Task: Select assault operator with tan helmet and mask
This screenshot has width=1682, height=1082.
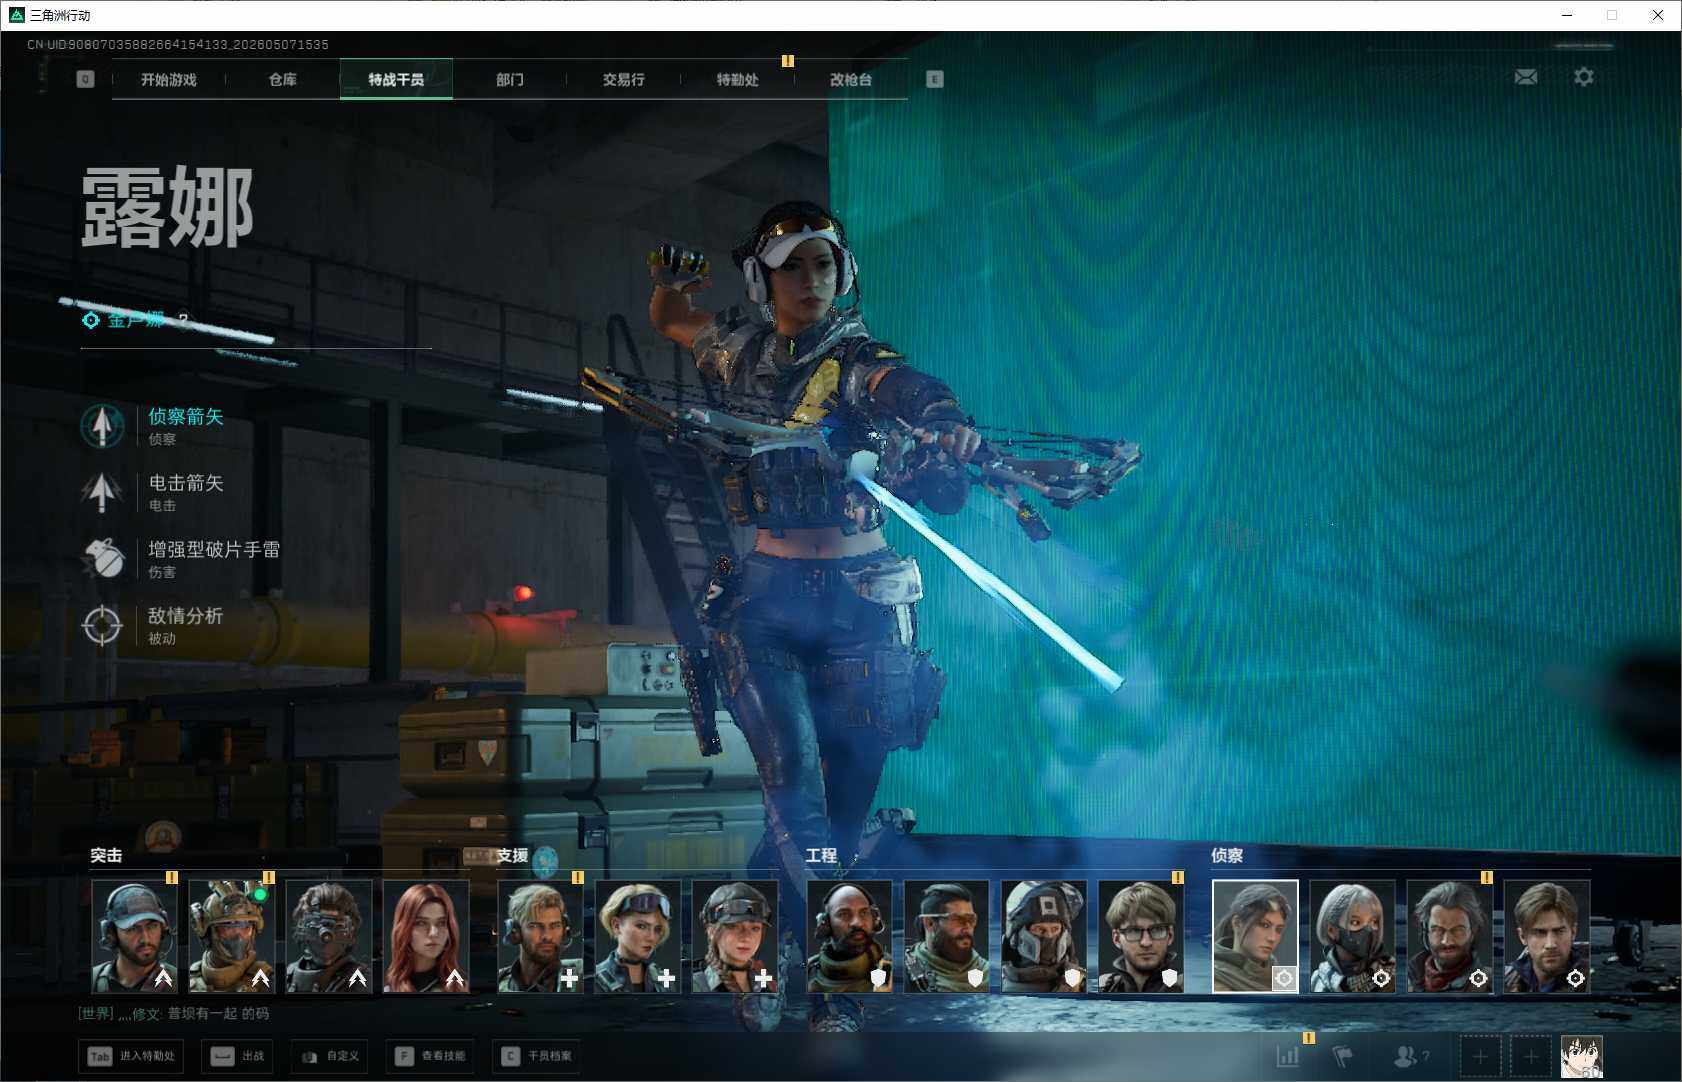Action: (x=232, y=936)
